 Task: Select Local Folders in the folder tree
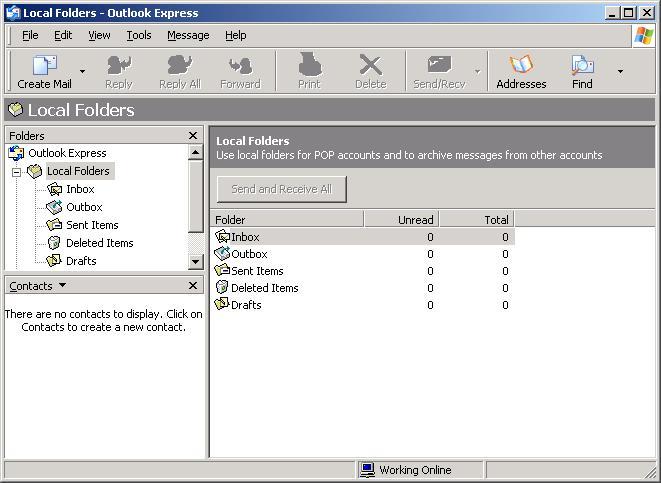point(78,171)
